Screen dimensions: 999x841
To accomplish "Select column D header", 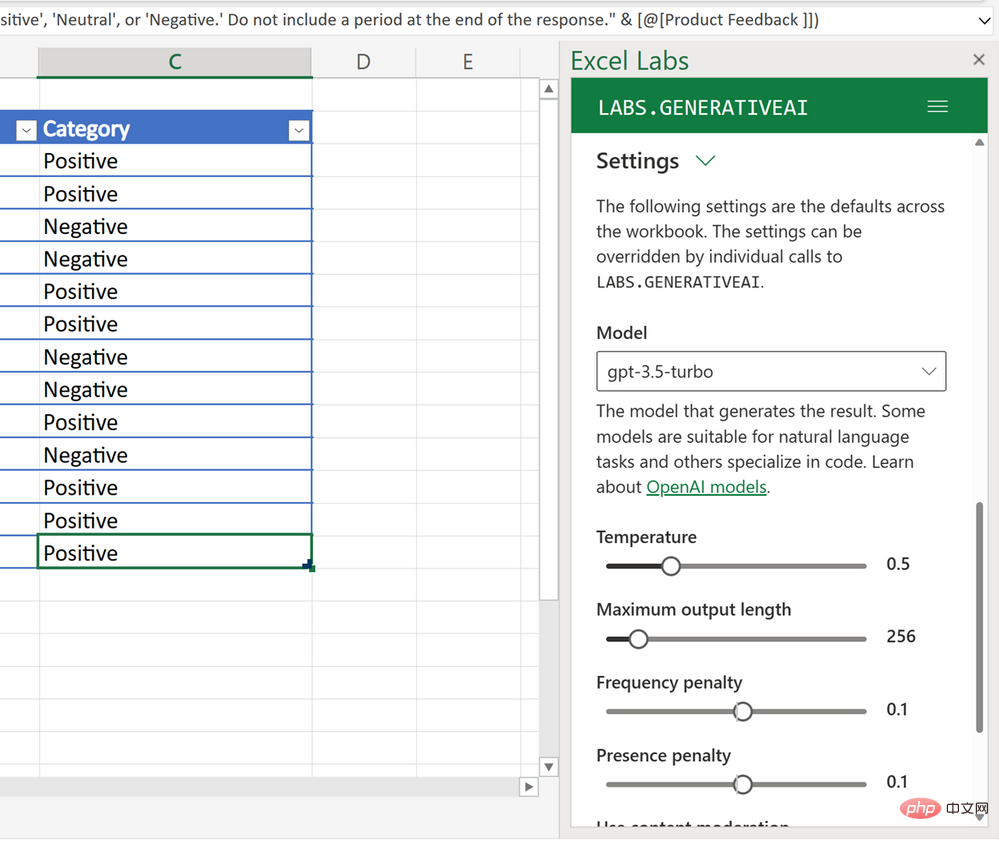I will point(363,61).
